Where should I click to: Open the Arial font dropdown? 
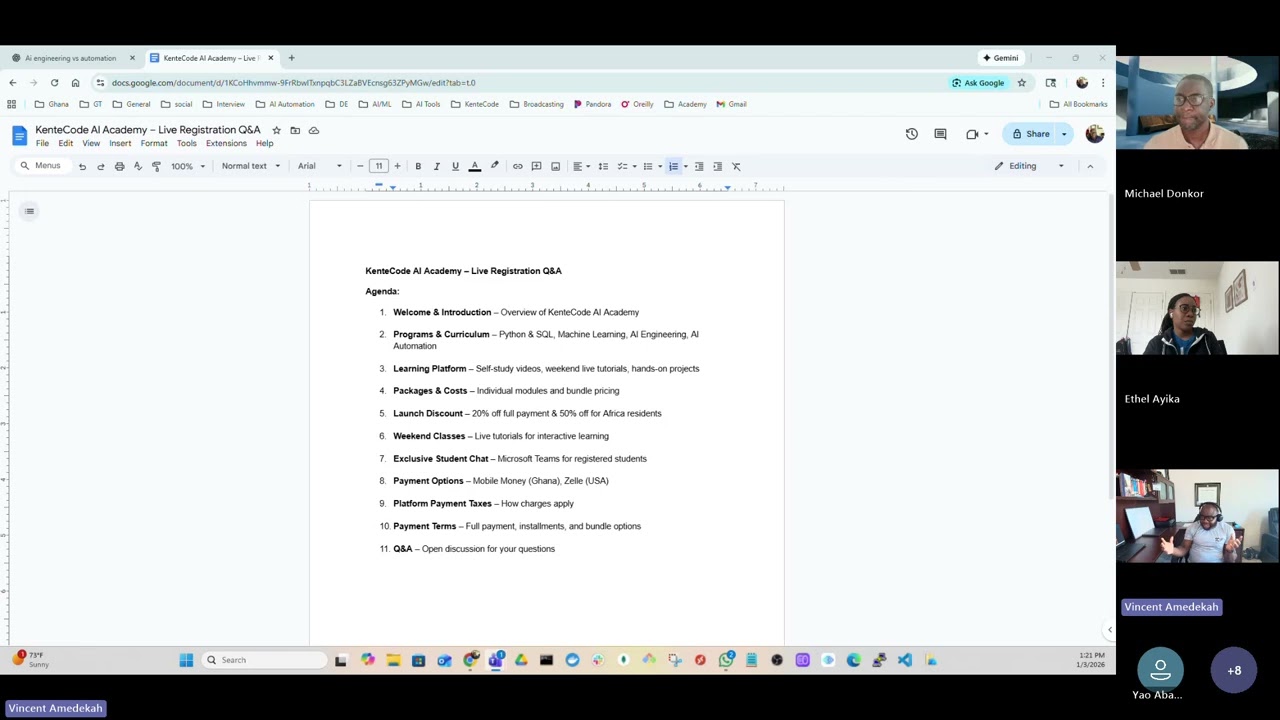coord(320,166)
